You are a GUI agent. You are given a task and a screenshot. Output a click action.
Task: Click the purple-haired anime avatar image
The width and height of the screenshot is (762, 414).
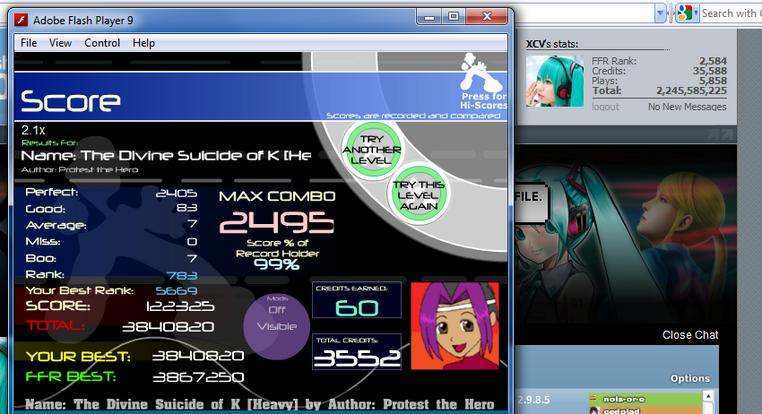point(455,326)
